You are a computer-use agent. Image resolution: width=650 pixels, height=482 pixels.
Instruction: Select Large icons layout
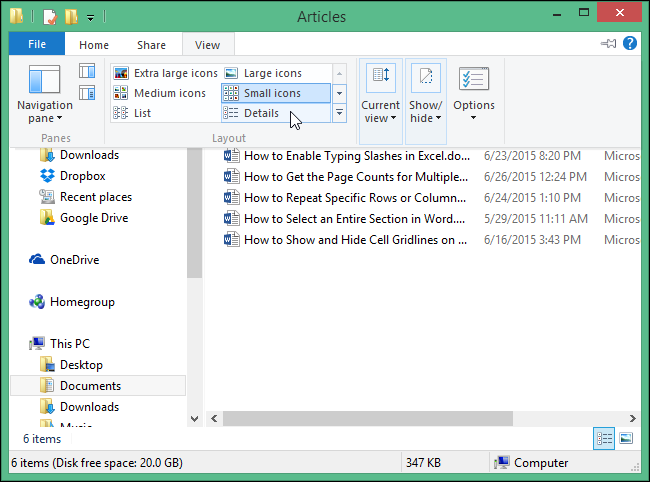[x=276, y=73]
